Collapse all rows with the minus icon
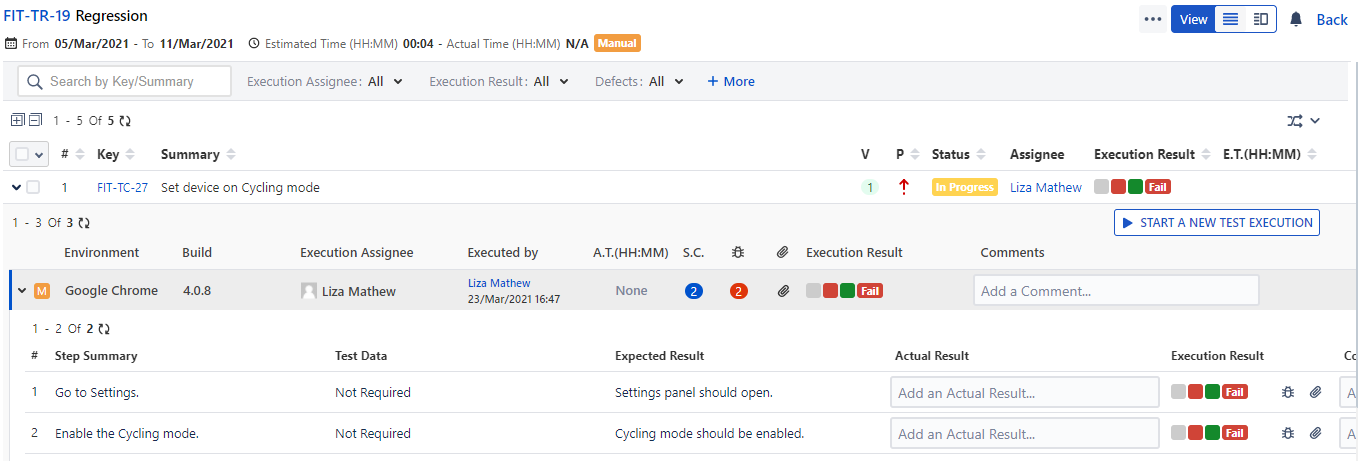This screenshot has height=461, width=1358. pos(35,120)
